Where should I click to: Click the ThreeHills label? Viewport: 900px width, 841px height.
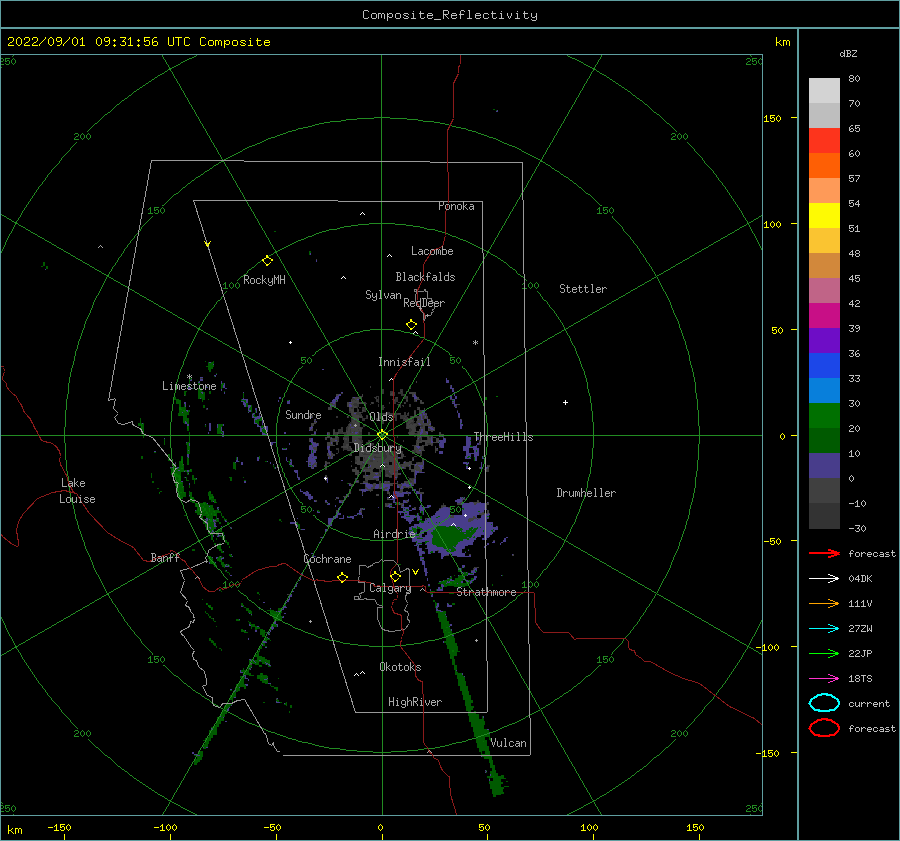click(x=503, y=437)
